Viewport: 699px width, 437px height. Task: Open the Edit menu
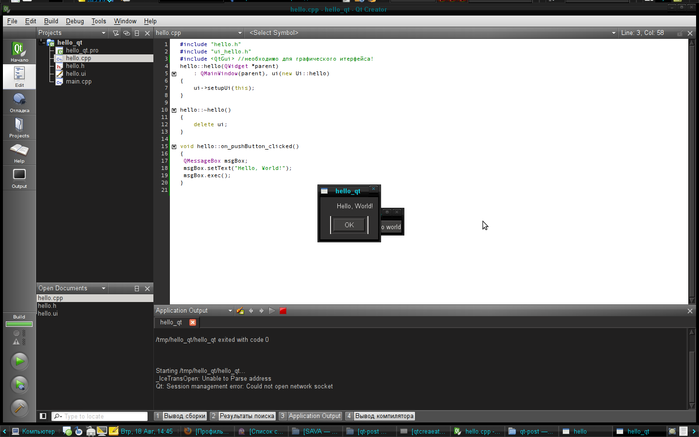click(30, 21)
